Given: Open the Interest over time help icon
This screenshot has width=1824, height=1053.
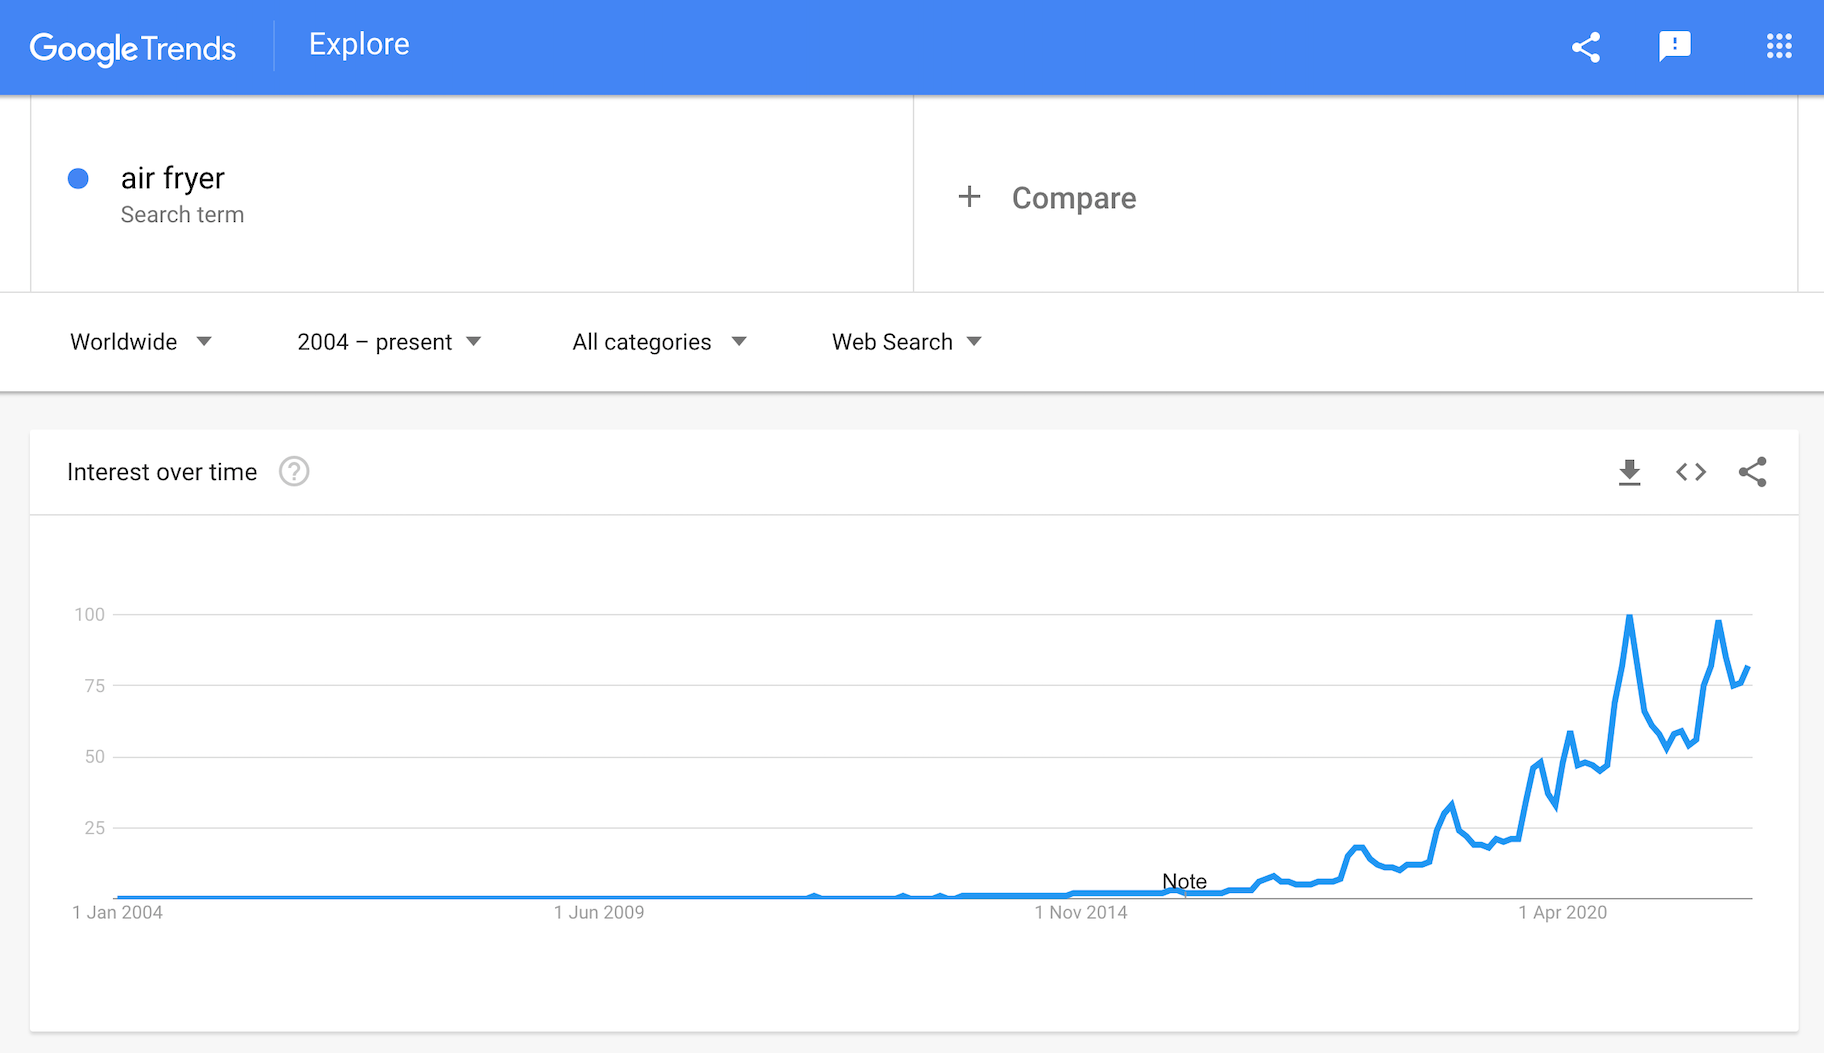Looking at the screenshot, I should click(x=294, y=471).
